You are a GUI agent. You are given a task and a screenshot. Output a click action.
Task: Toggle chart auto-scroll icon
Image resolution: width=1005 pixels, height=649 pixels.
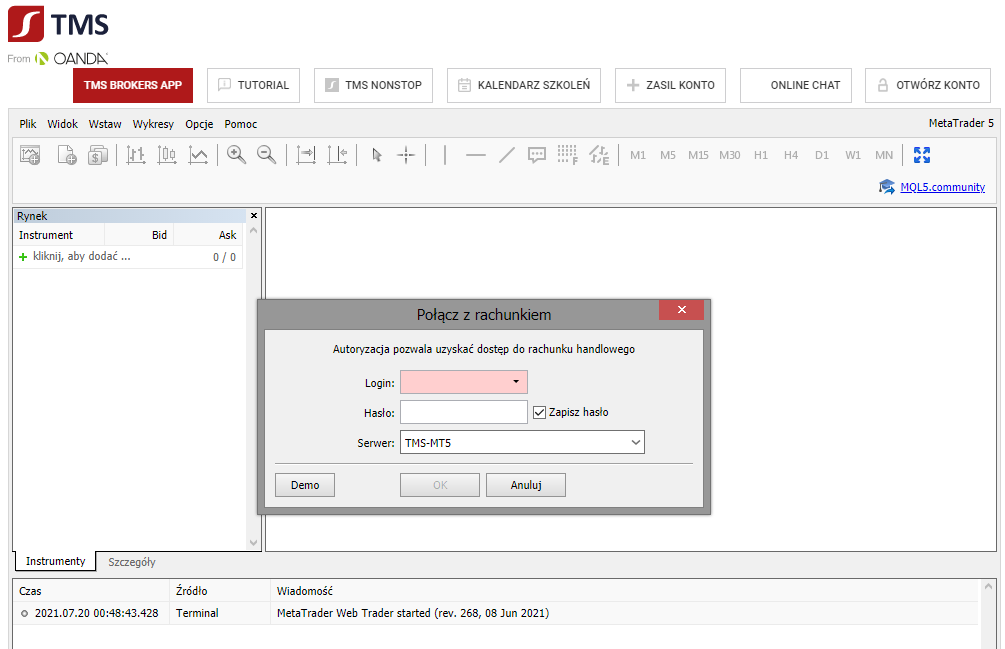click(306, 155)
